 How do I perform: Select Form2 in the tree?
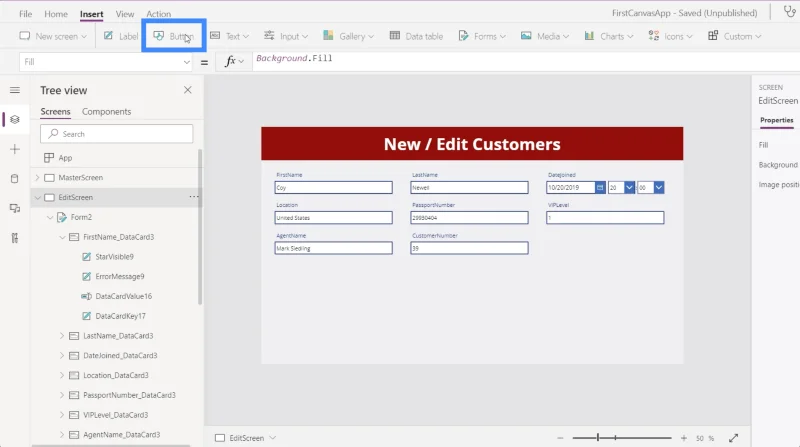(x=81, y=217)
